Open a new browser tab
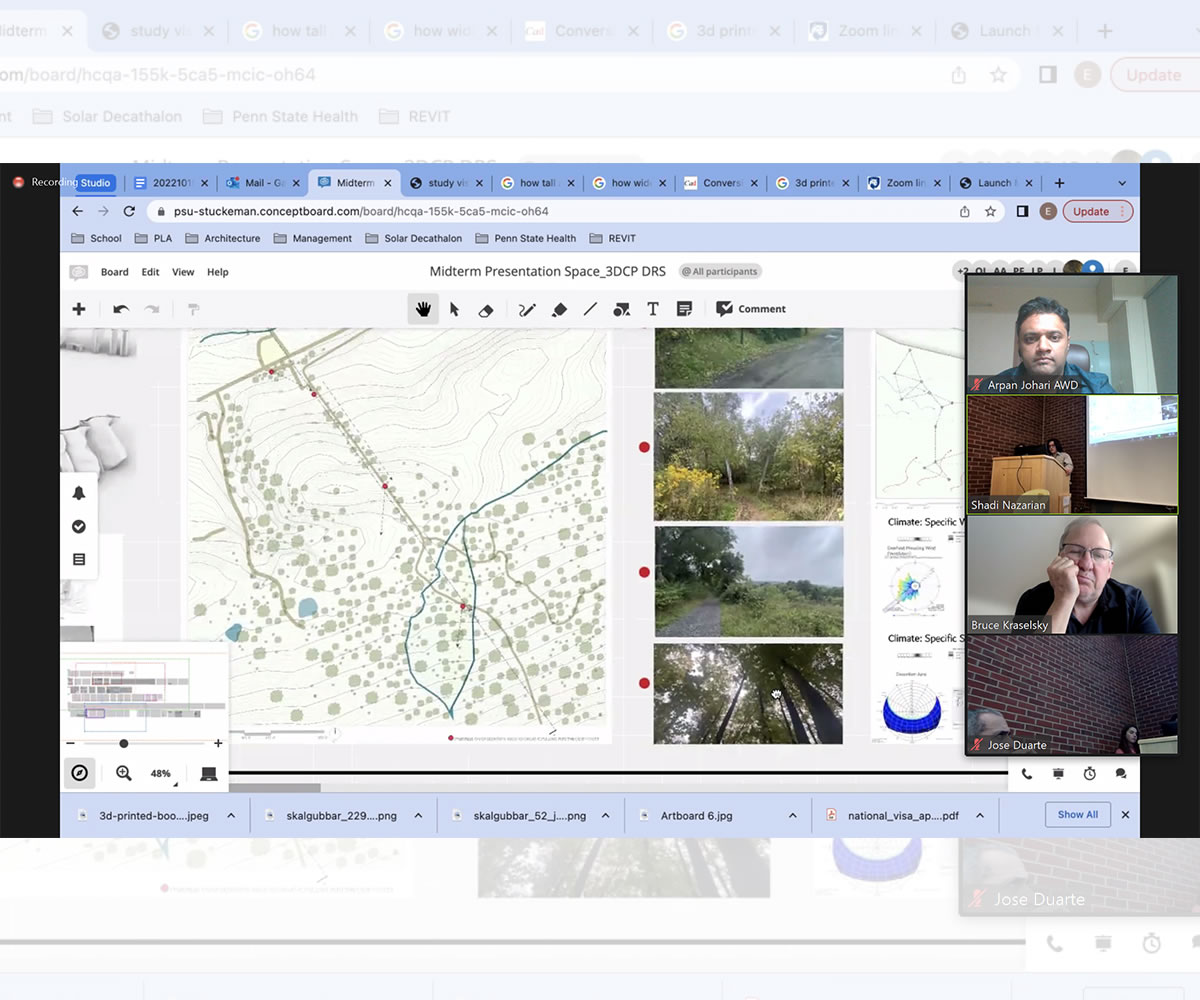 coord(1059,183)
